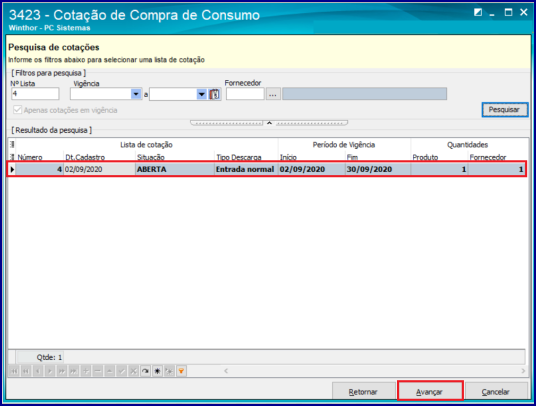
Task: Select Entrada normal cell in row
Action: (246, 169)
